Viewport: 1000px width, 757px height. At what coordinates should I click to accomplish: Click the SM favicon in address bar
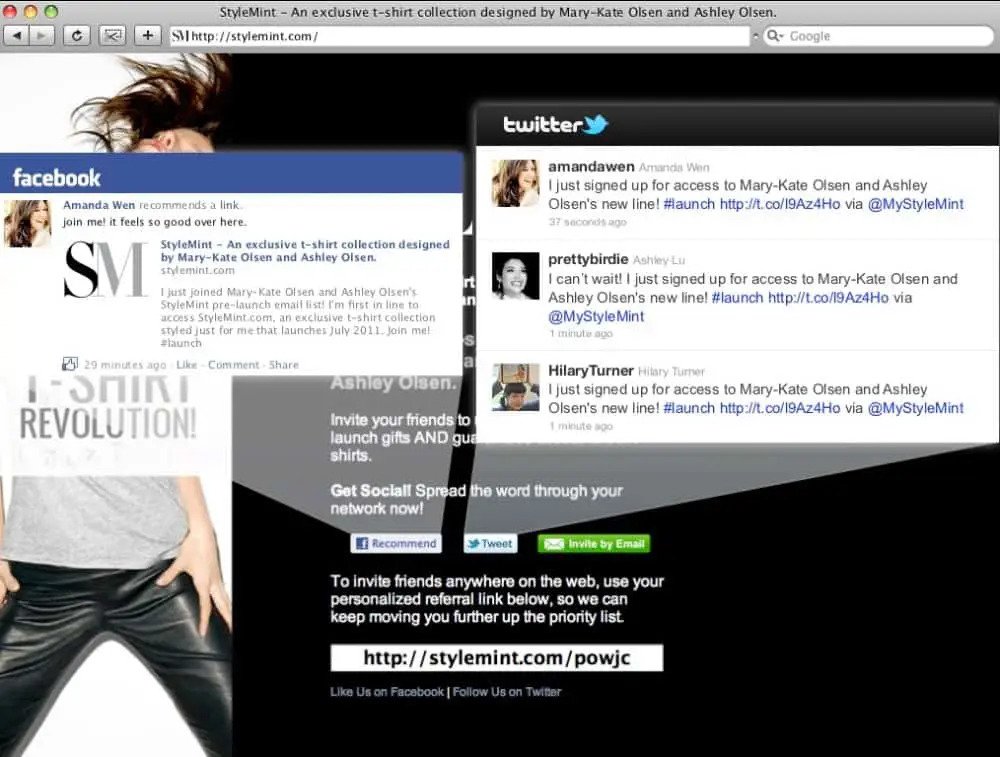(180, 36)
